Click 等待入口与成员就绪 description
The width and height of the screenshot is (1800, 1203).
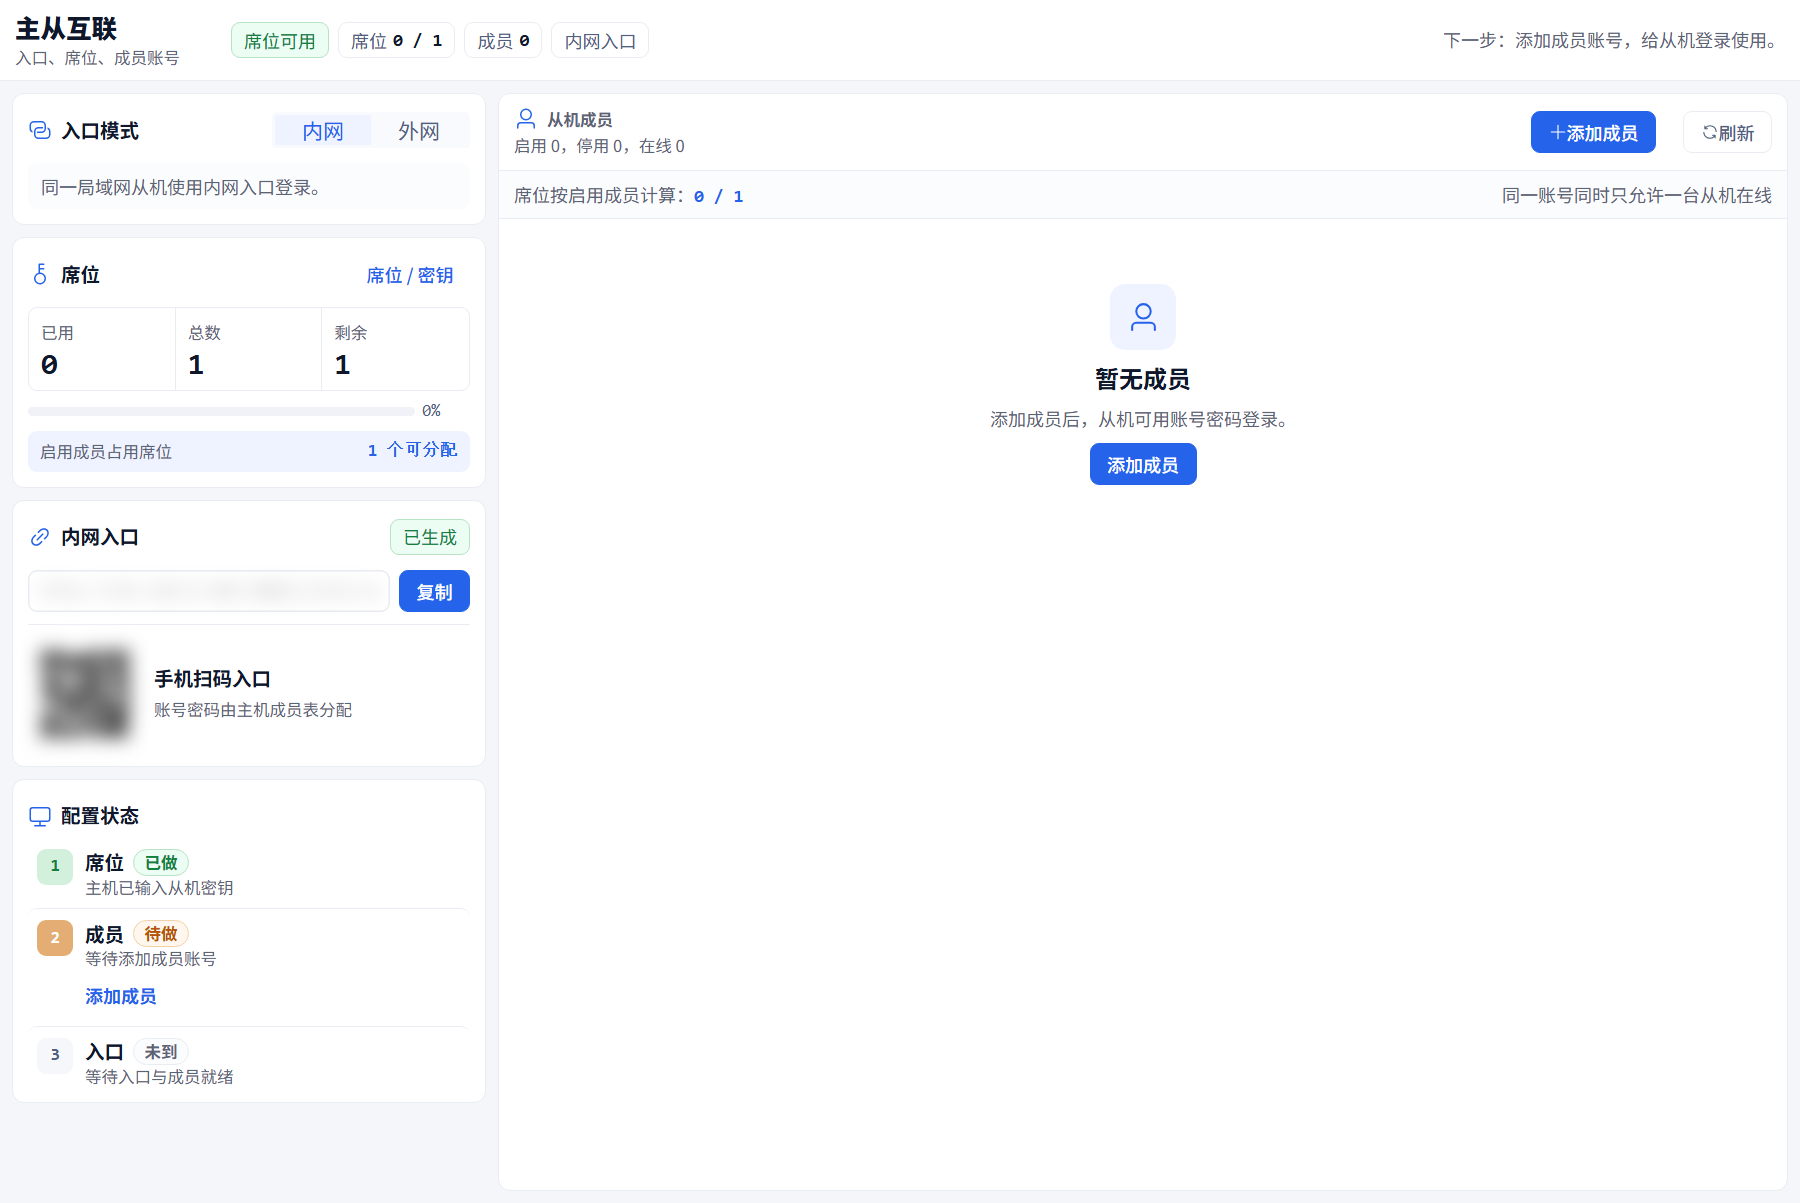coord(159,1077)
